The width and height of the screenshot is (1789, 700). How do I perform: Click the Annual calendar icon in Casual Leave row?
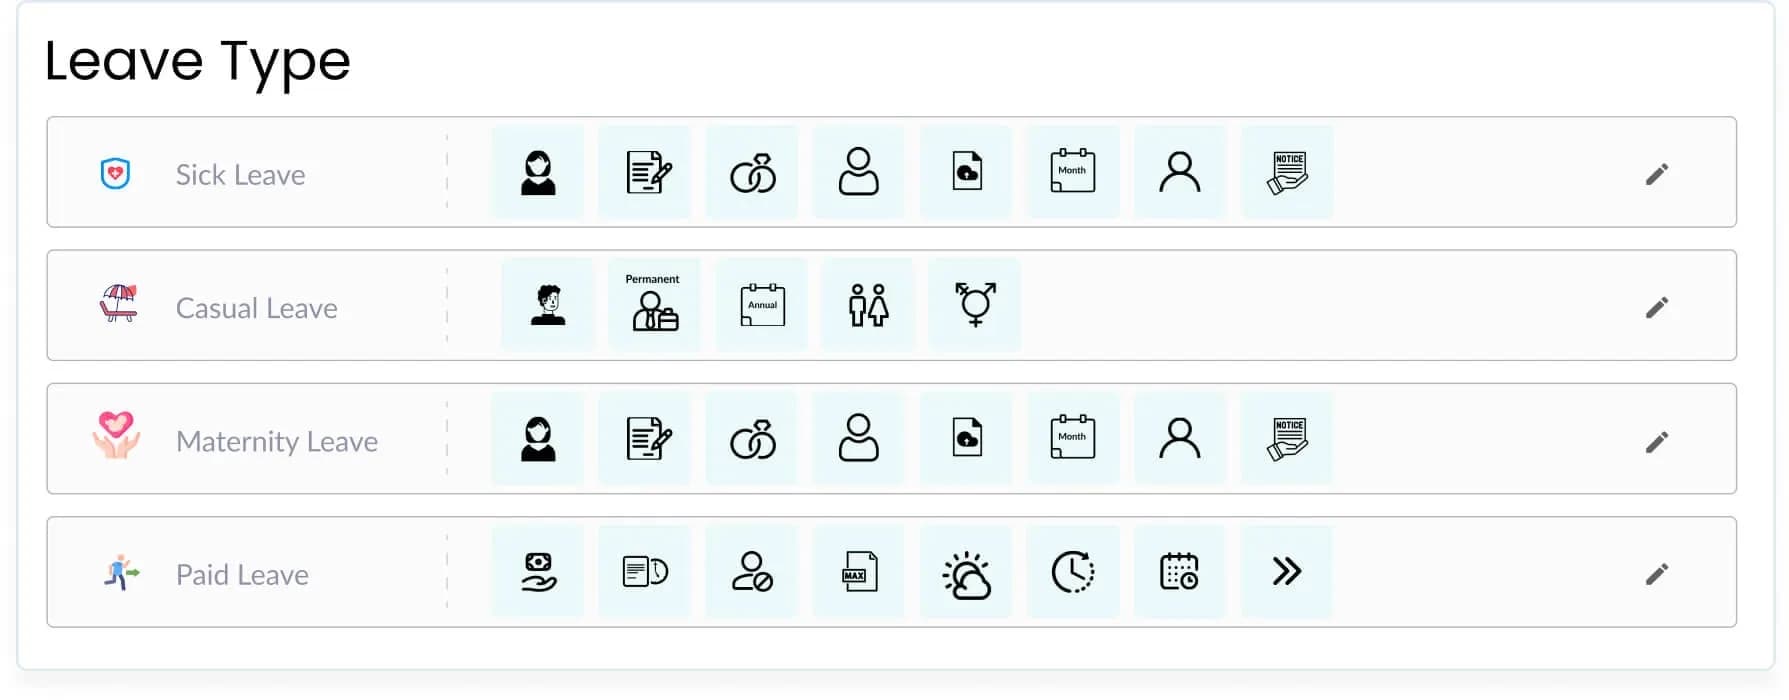[x=761, y=305]
